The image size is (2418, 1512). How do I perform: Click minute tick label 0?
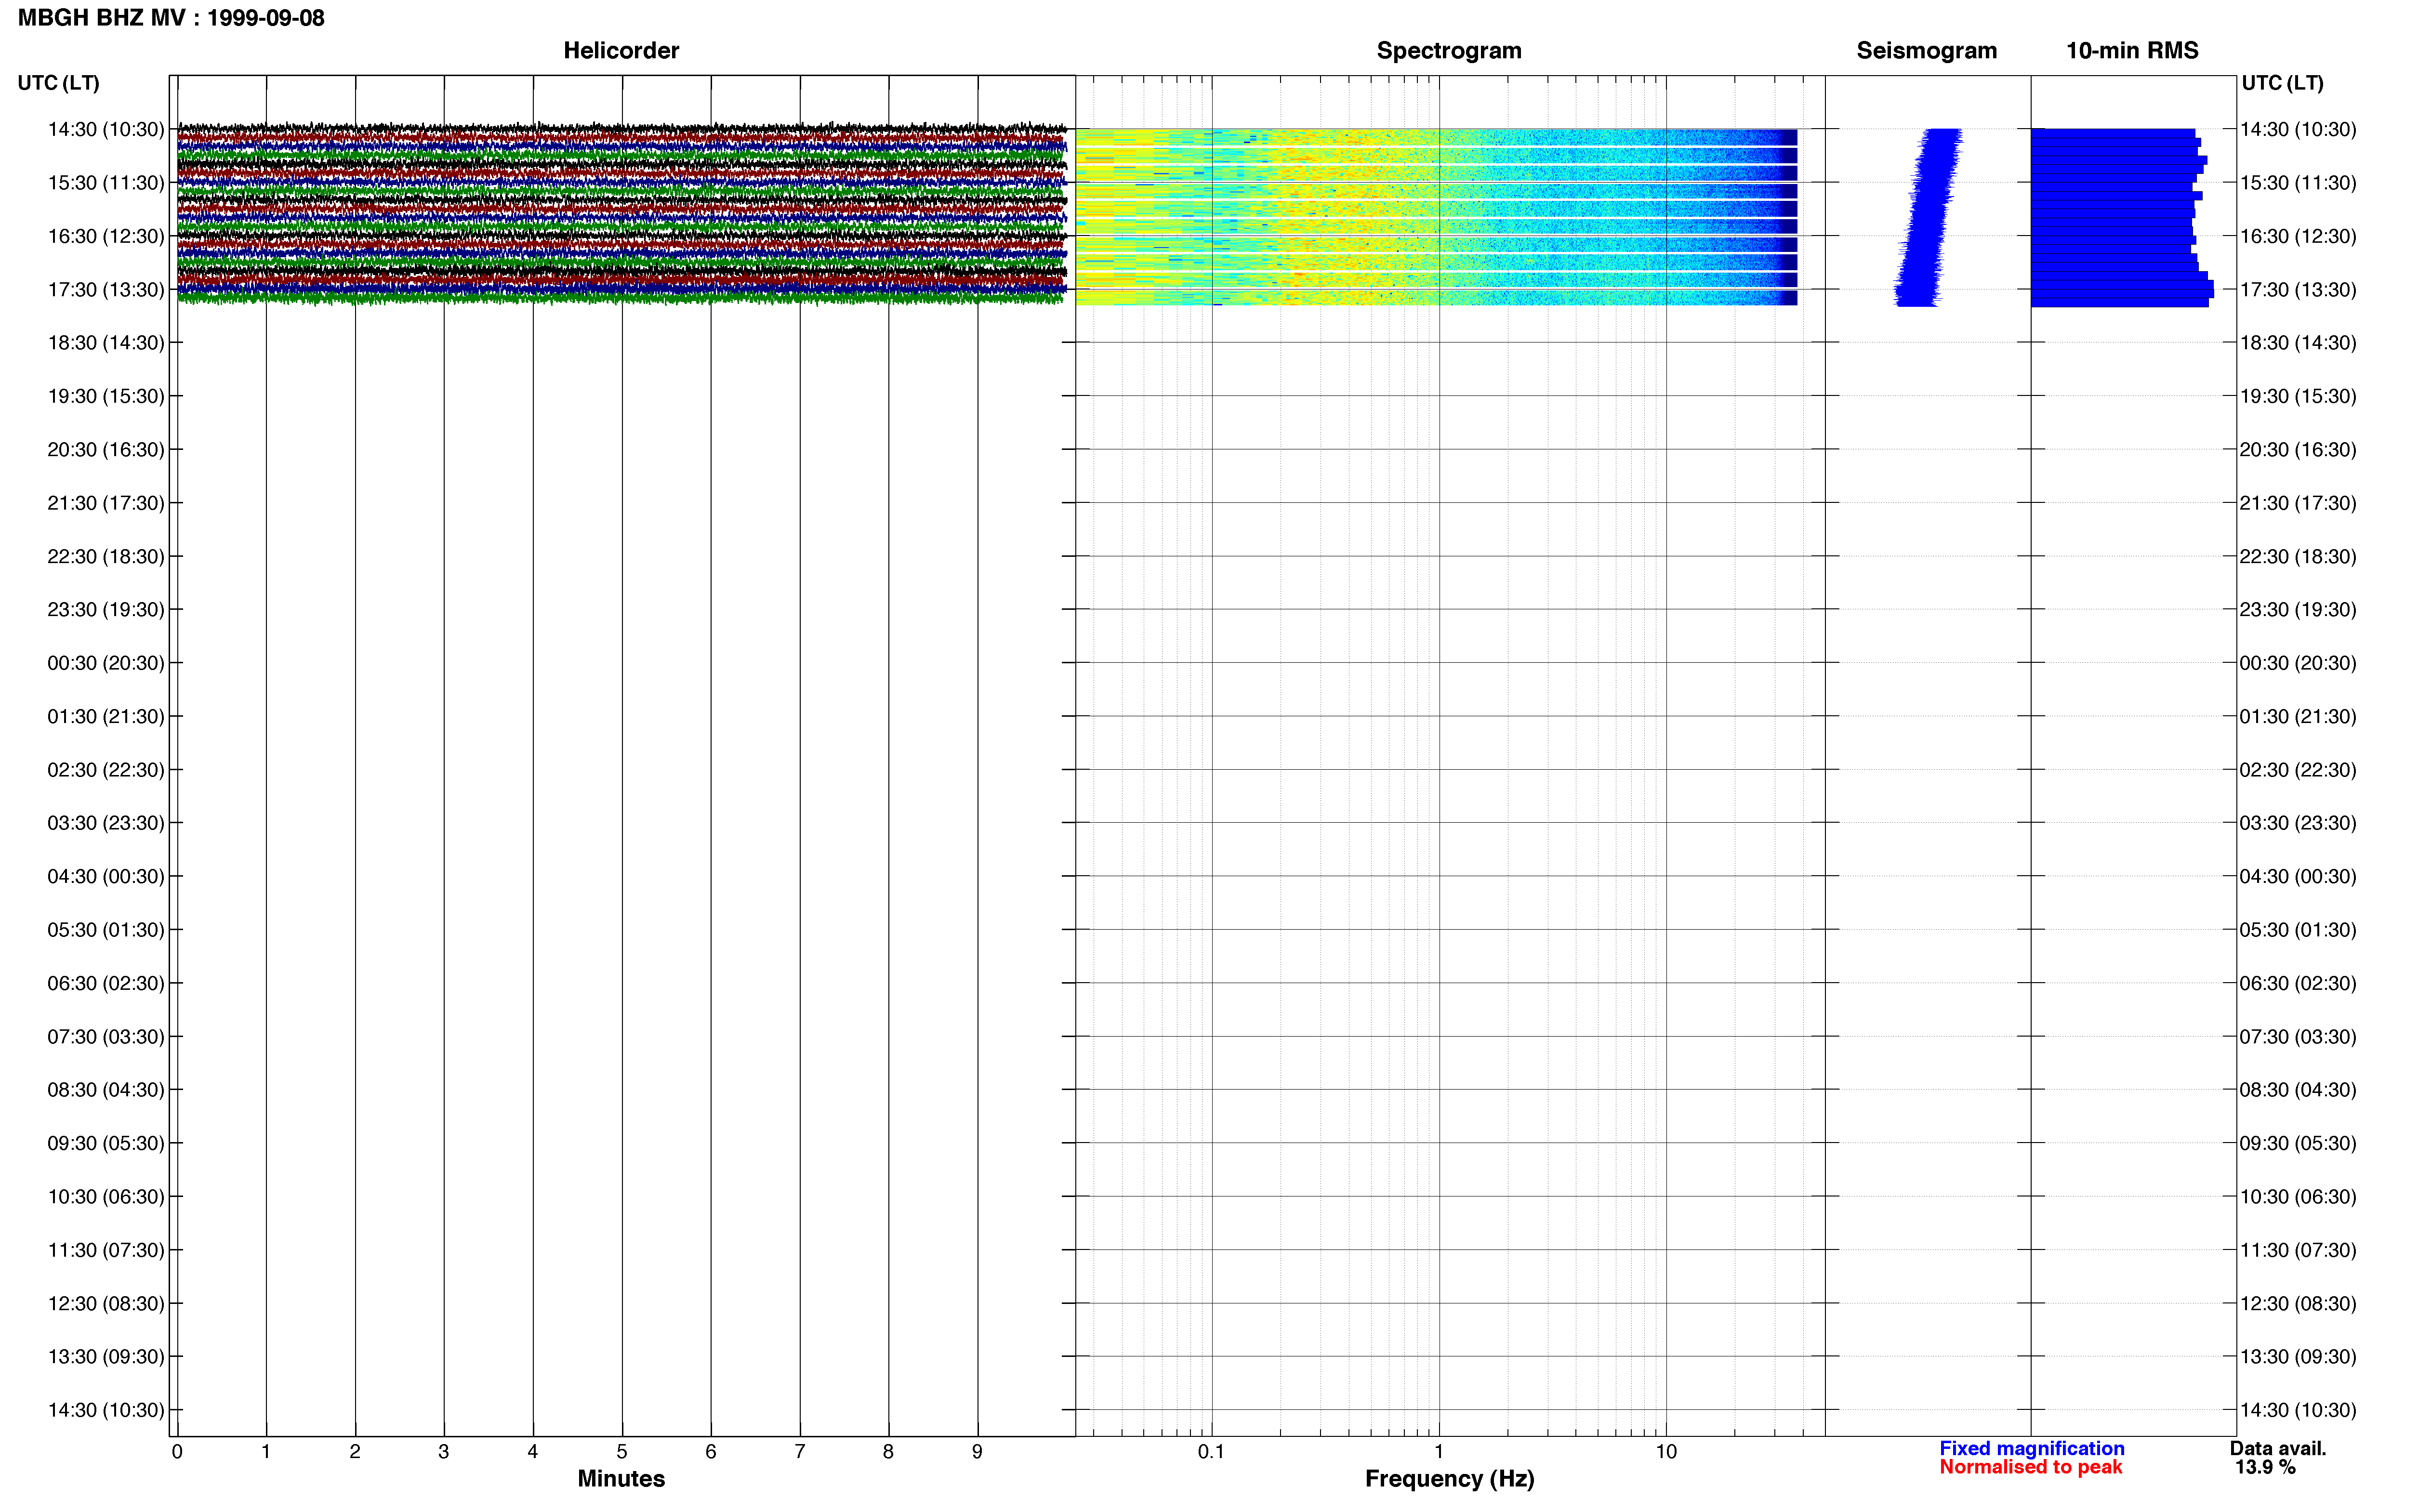coord(177,1451)
